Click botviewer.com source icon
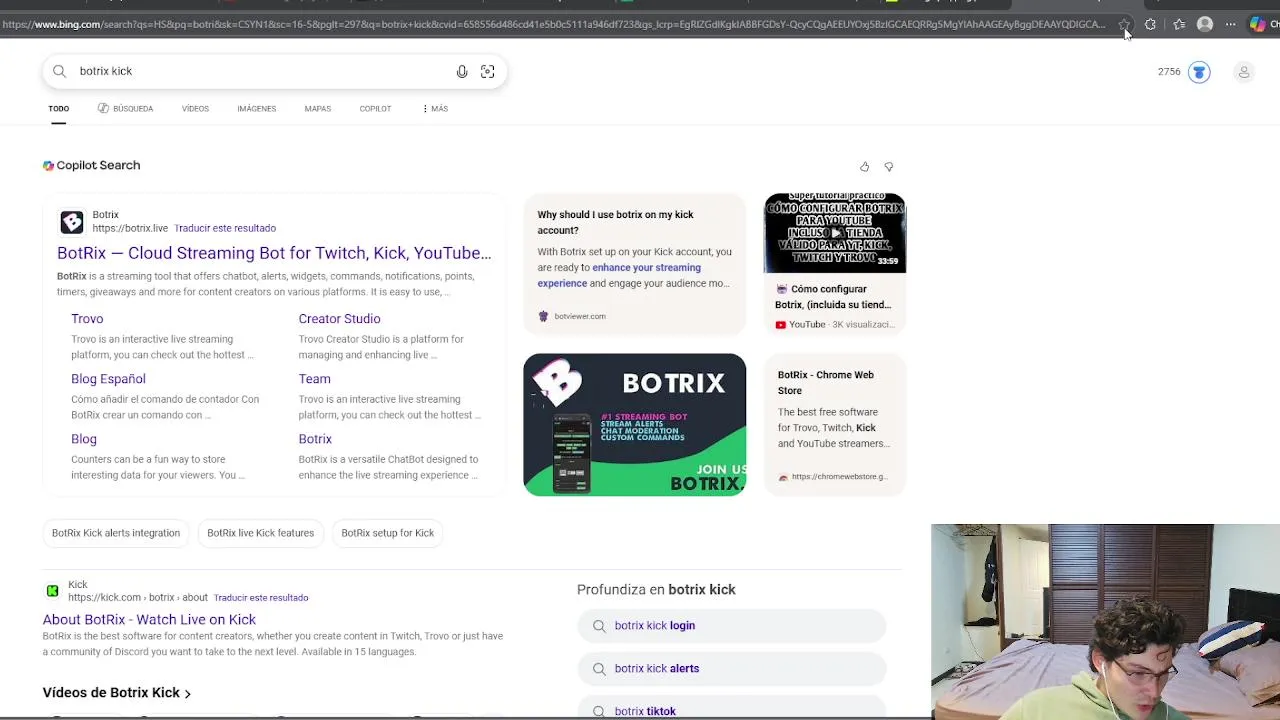 coord(543,316)
